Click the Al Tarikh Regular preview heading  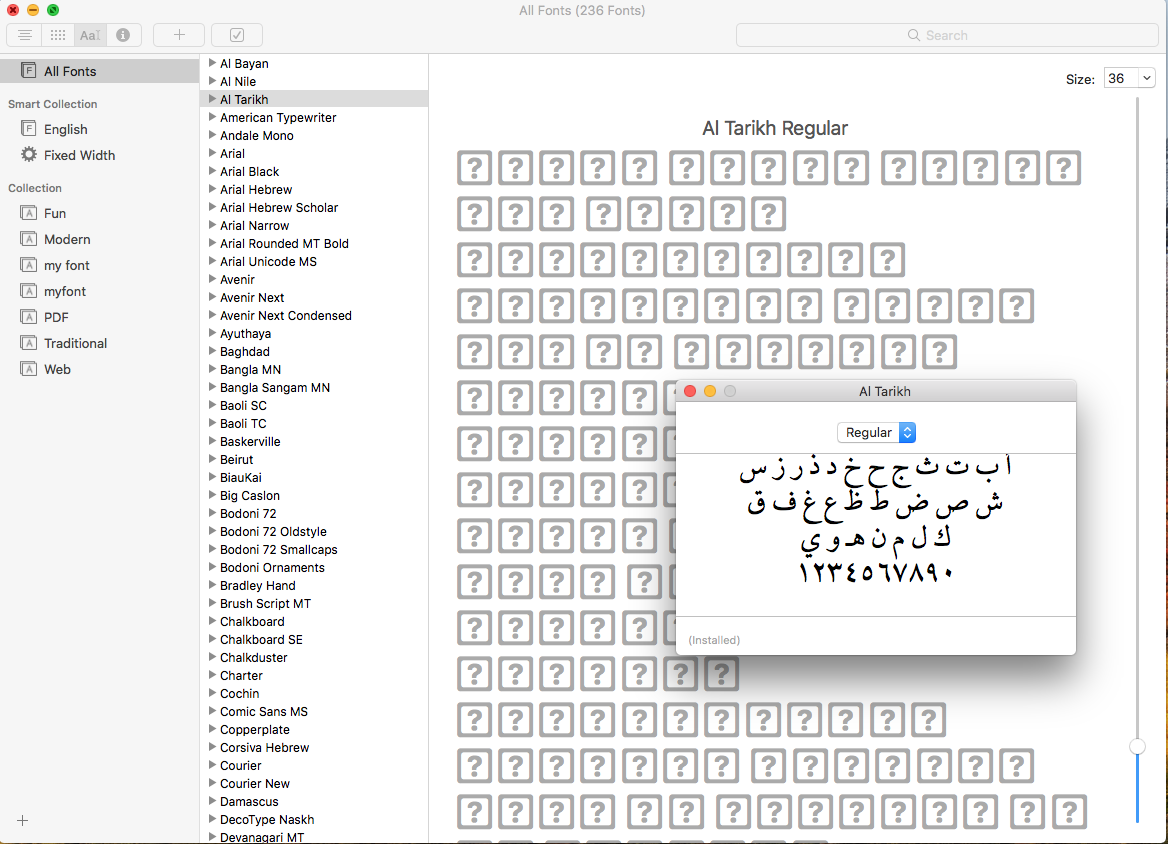click(x=775, y=128)
